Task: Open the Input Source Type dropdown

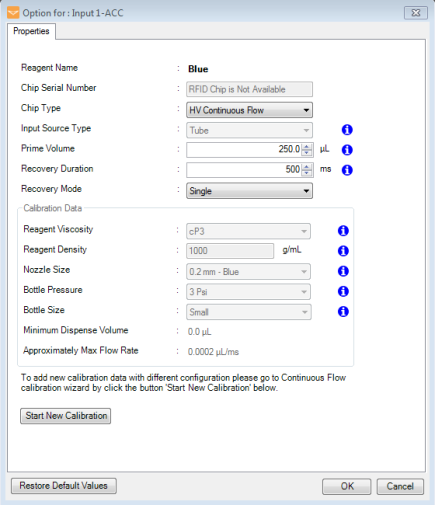Action: (x=249, y=130)
